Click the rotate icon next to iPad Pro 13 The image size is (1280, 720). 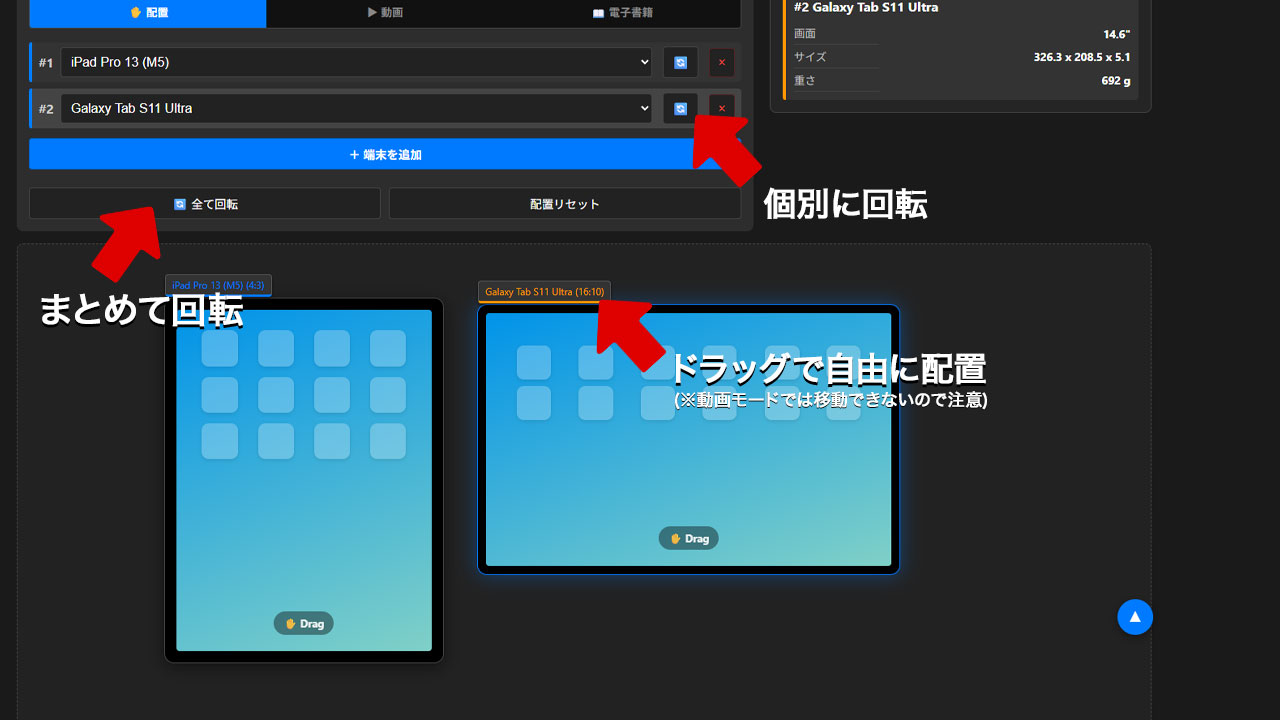(x=680, y=62)
